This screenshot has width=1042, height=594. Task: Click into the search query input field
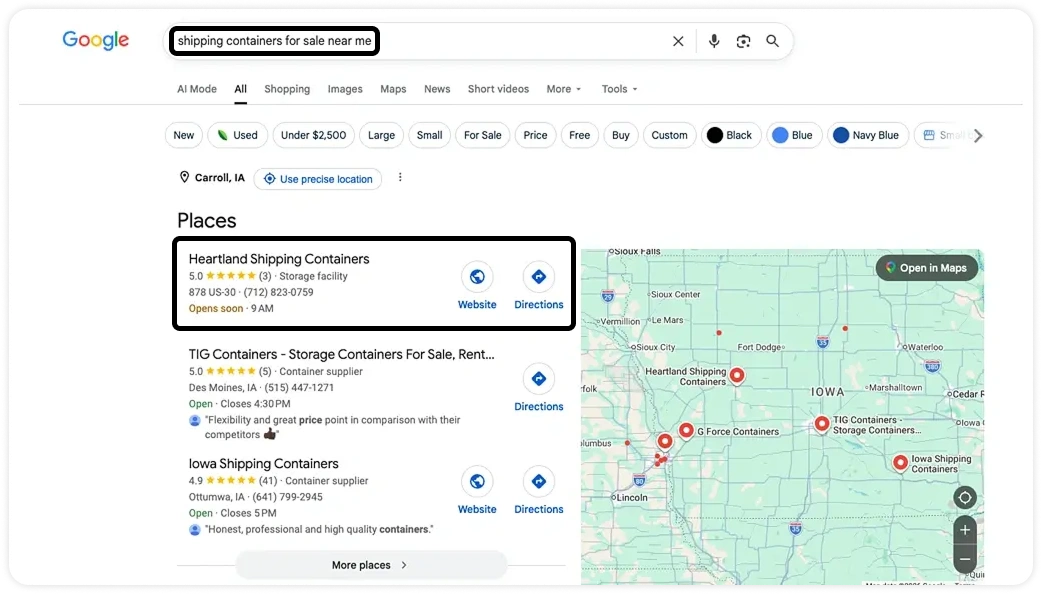(x=419, y=41)
